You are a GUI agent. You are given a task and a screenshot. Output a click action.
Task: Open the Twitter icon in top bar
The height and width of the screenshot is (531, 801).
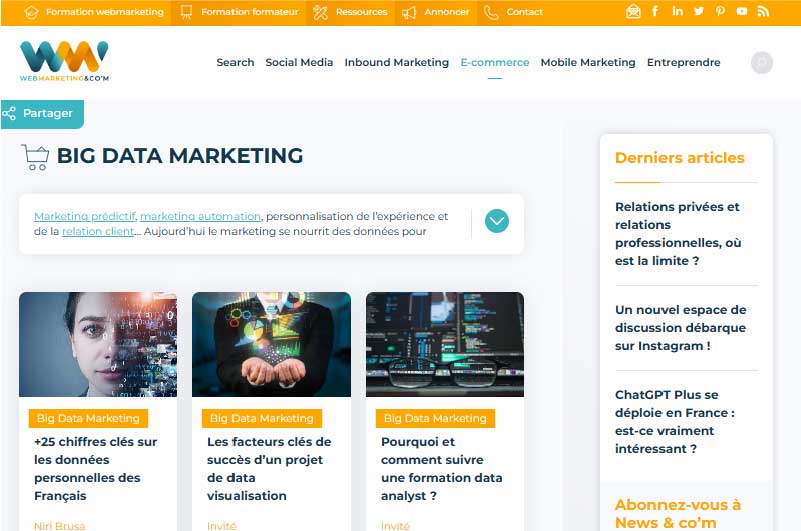698,11
